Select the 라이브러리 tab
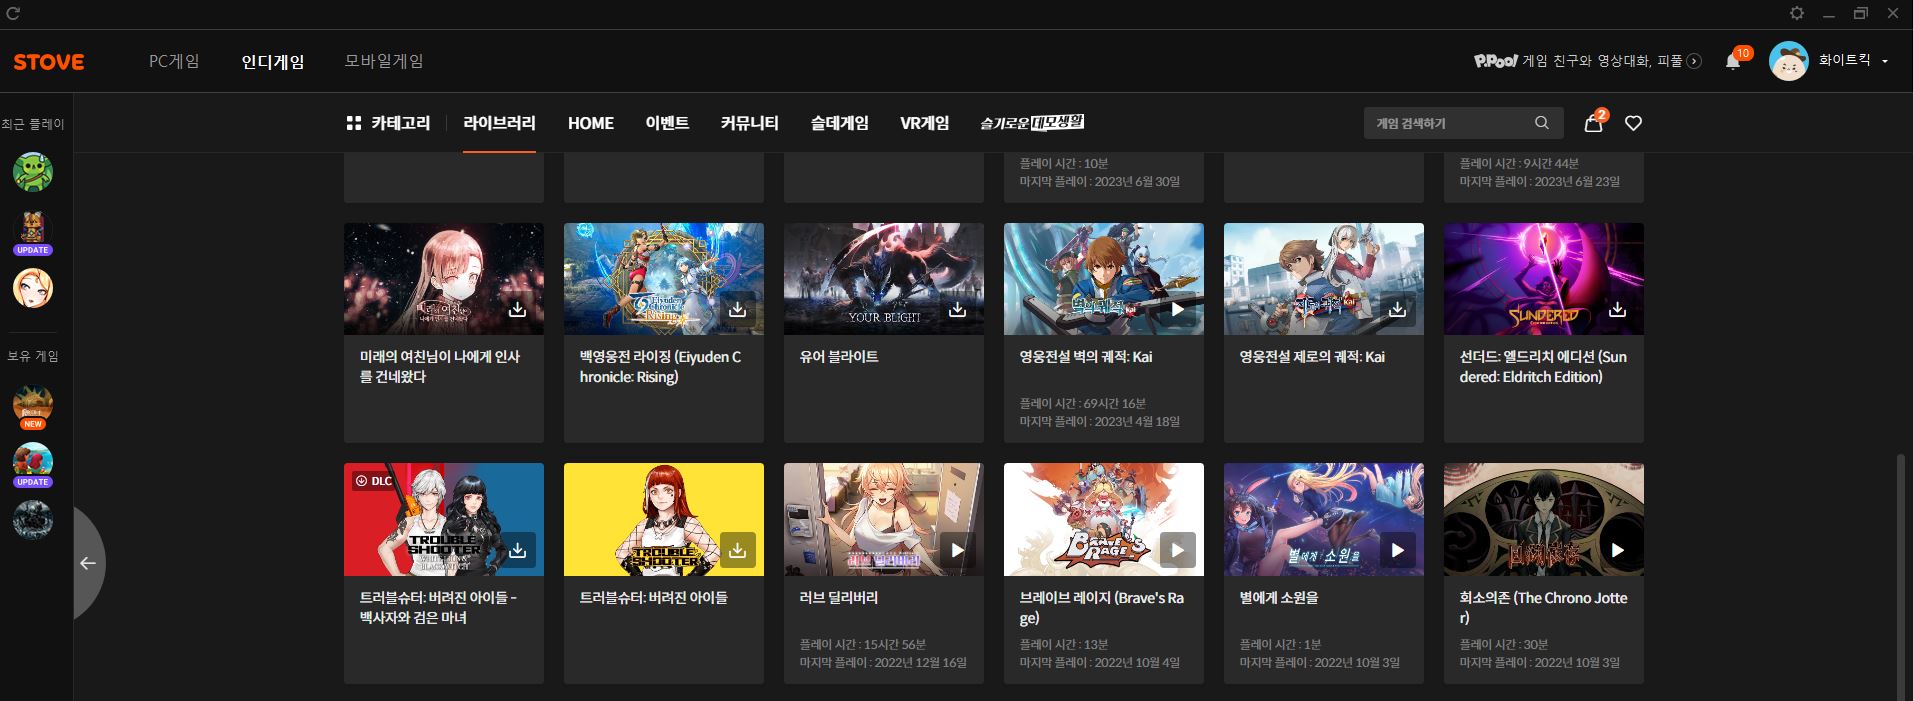 tap(499, 123)
